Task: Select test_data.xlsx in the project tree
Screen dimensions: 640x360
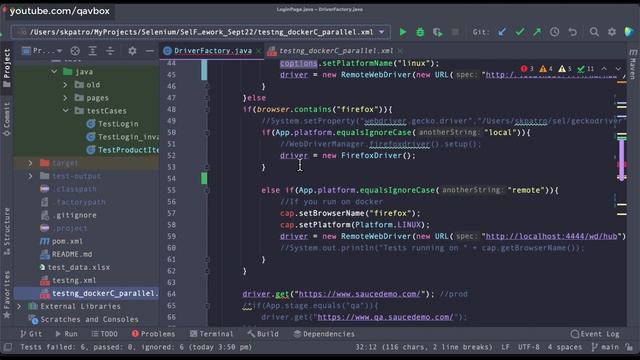Action: pos(75,267)
